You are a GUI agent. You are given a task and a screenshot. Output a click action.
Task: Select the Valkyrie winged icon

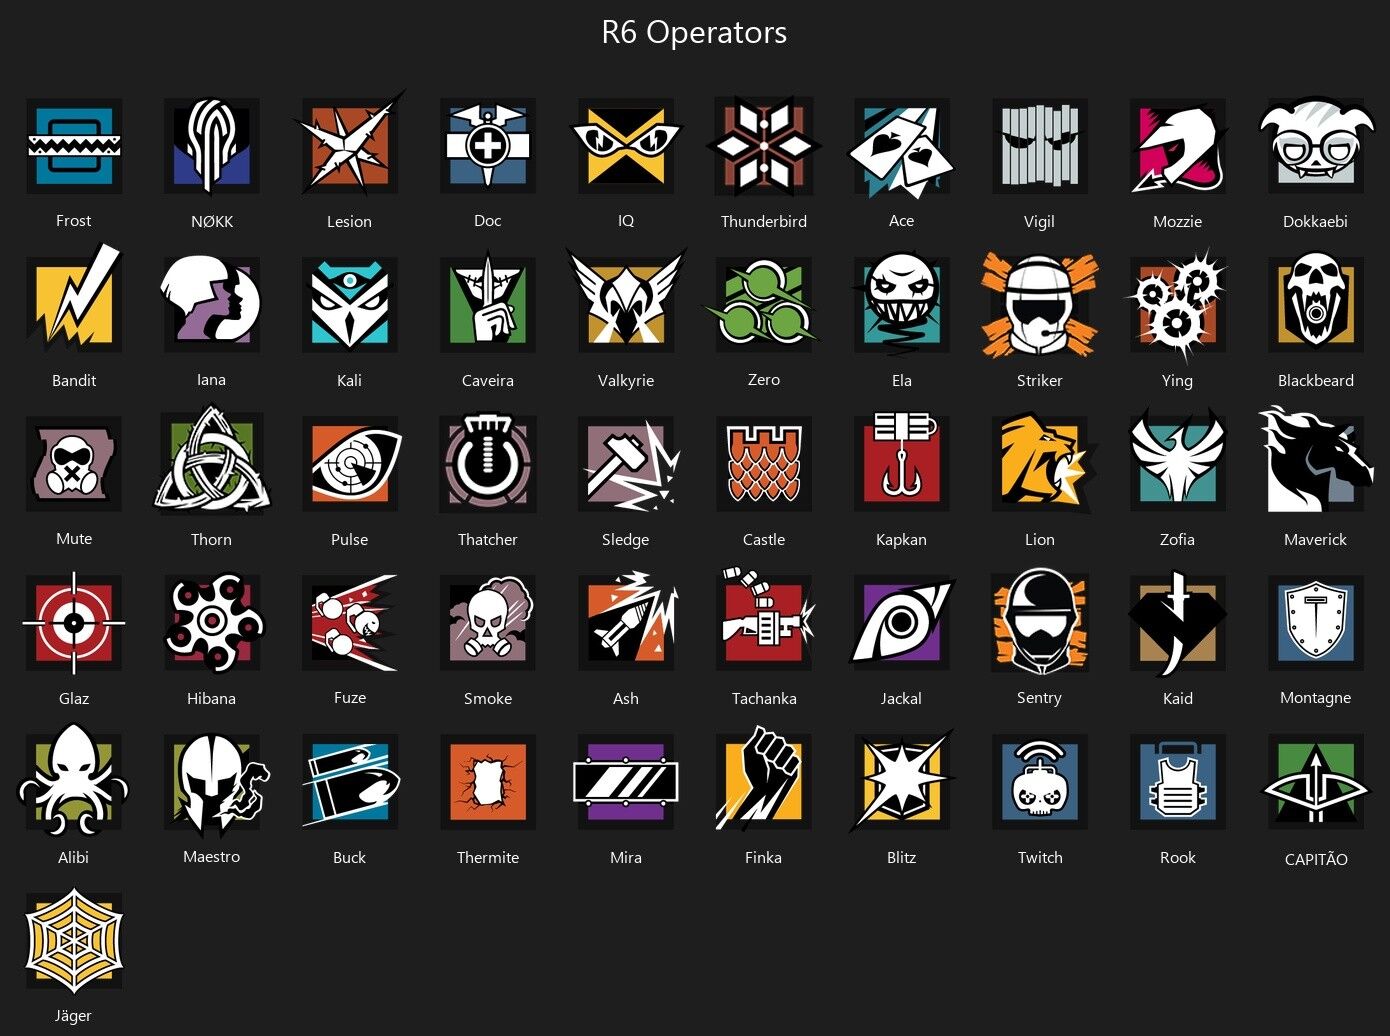(626, 302)
